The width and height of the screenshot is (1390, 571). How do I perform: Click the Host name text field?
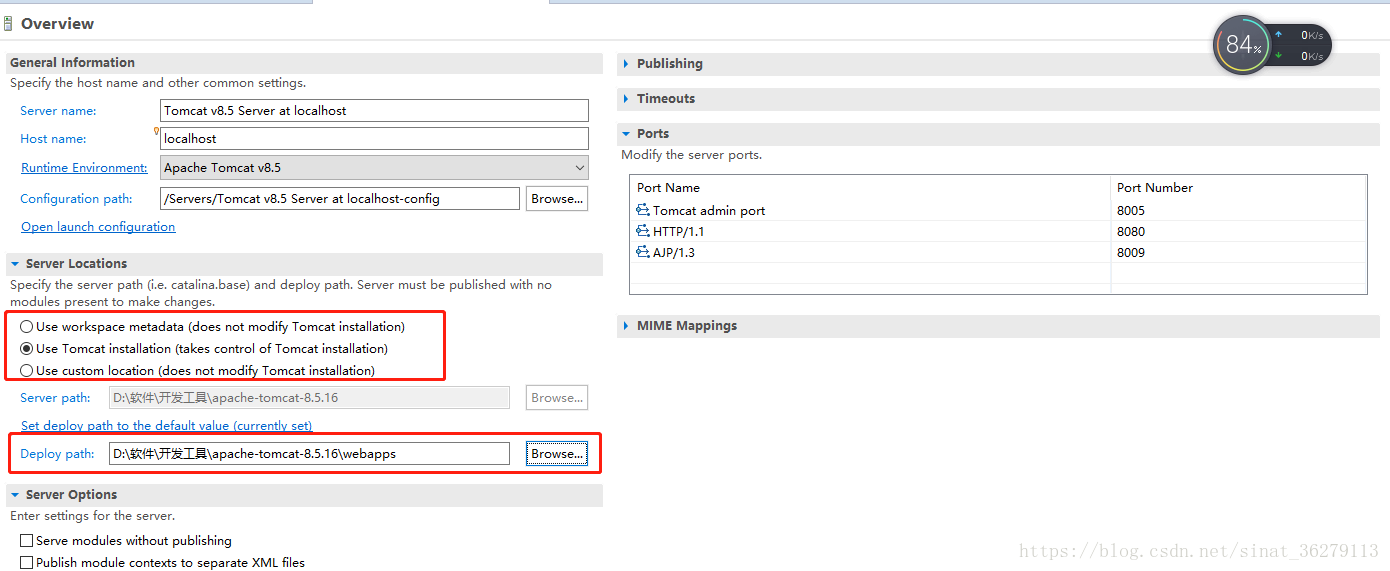pyautogui.click(x=374, y=139)
